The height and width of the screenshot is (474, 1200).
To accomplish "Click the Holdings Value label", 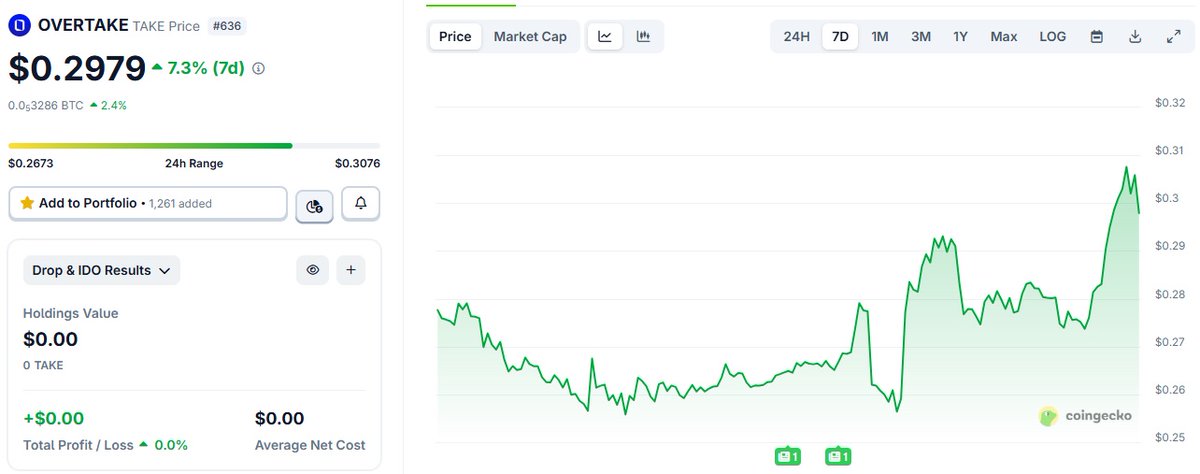I will (71, 314).
